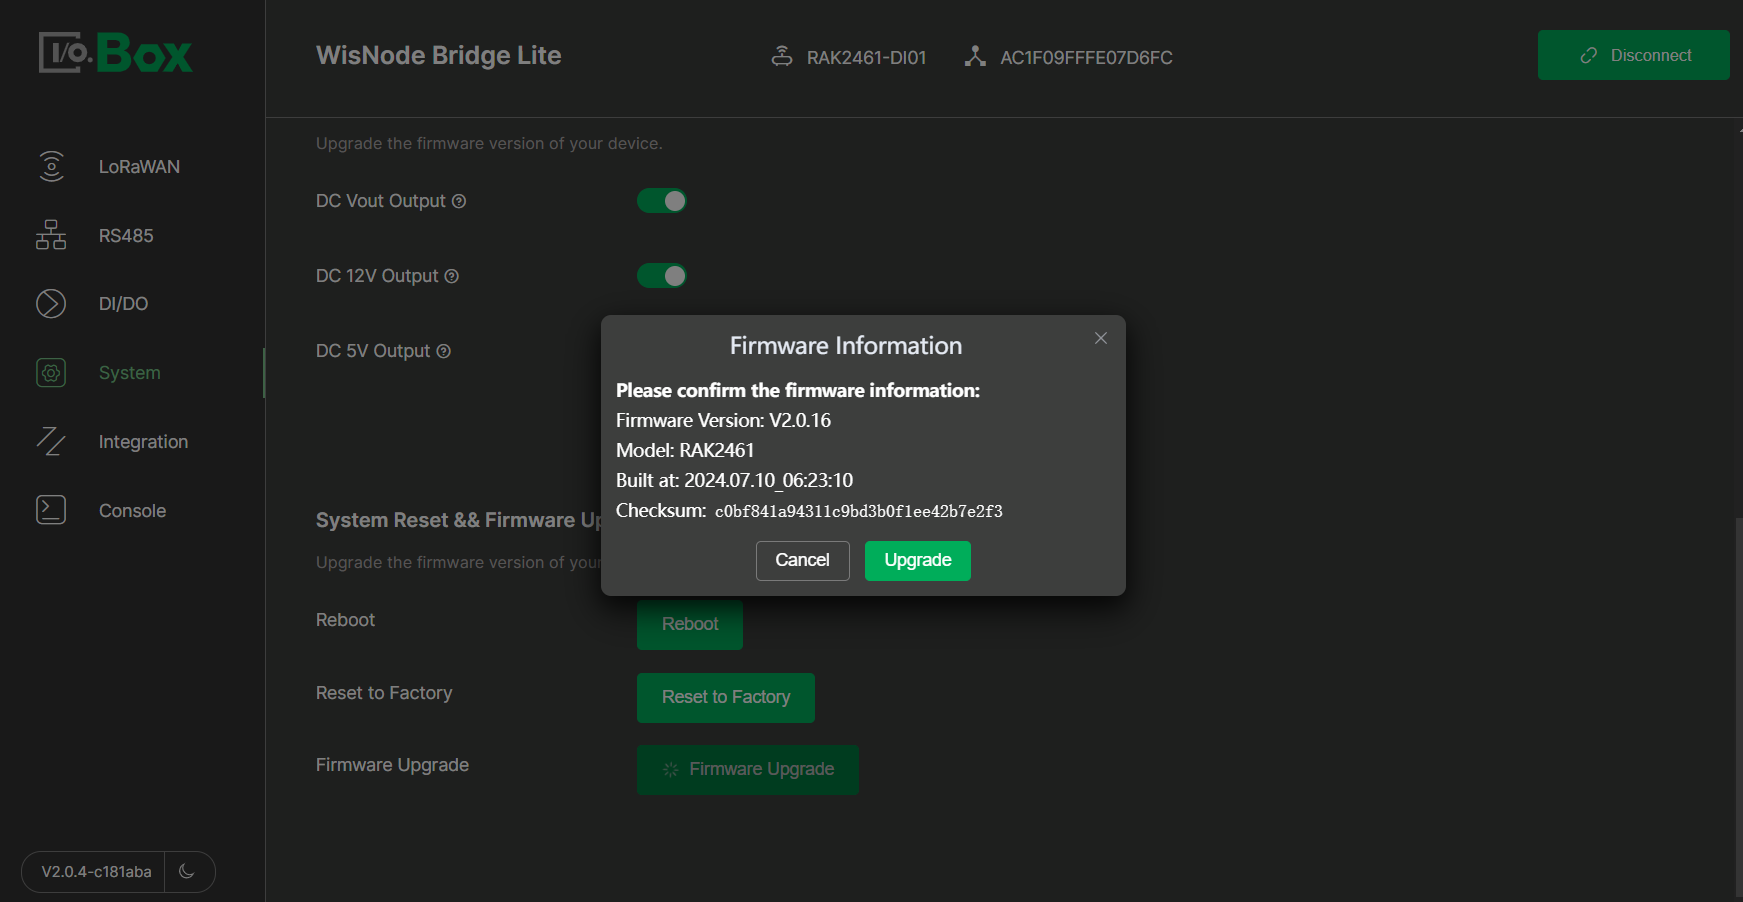Toggle the DC Vout Output switch
The image size is (1743, 902).
[x=662, y=201]
